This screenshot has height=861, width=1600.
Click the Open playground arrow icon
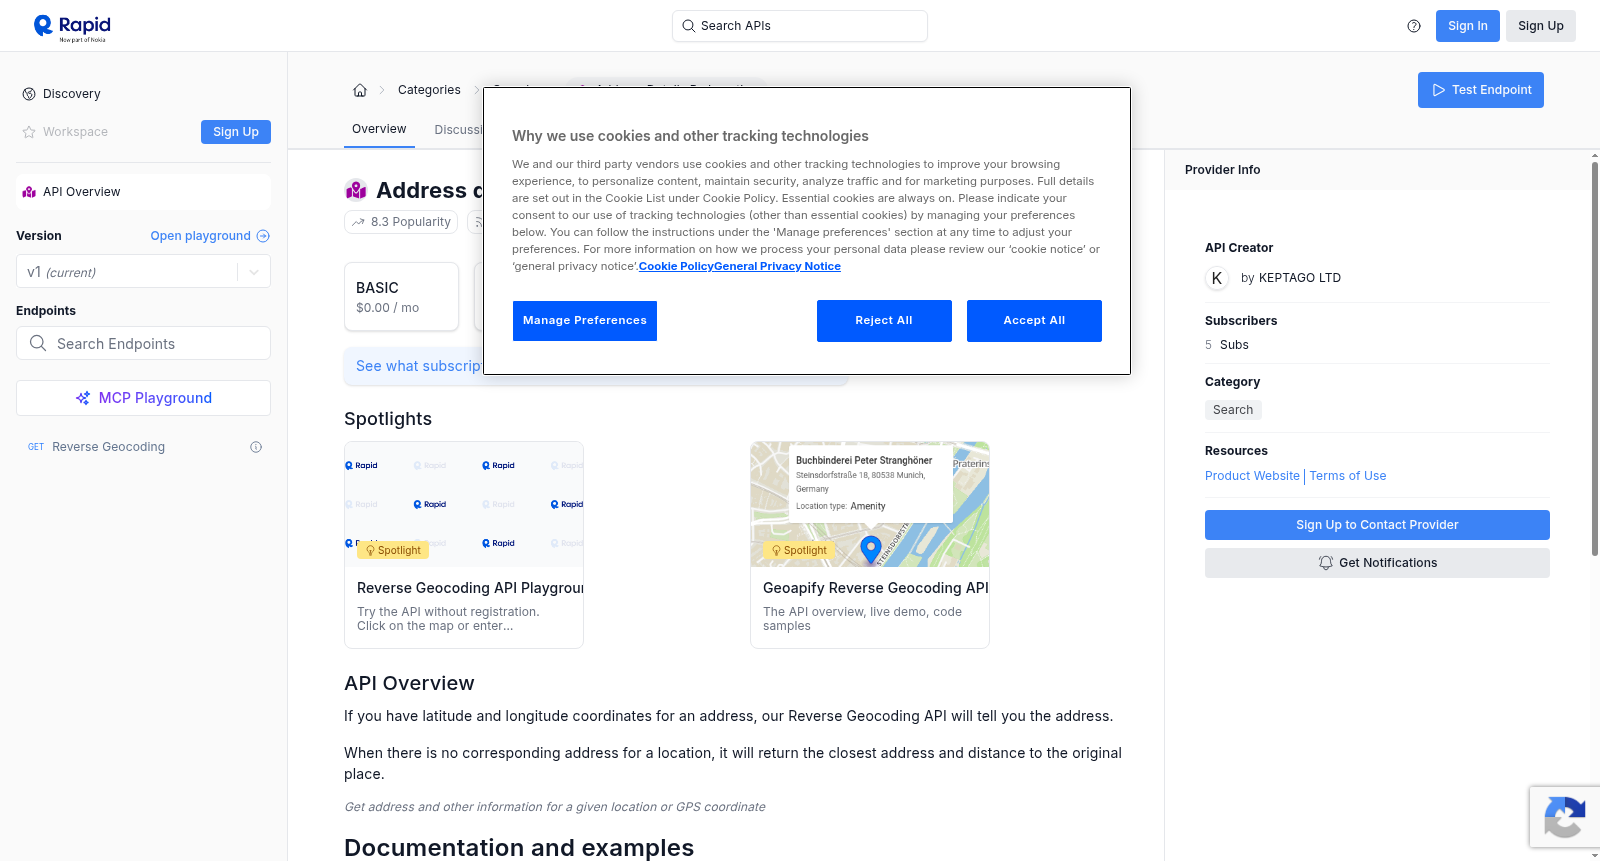point(263,236)
